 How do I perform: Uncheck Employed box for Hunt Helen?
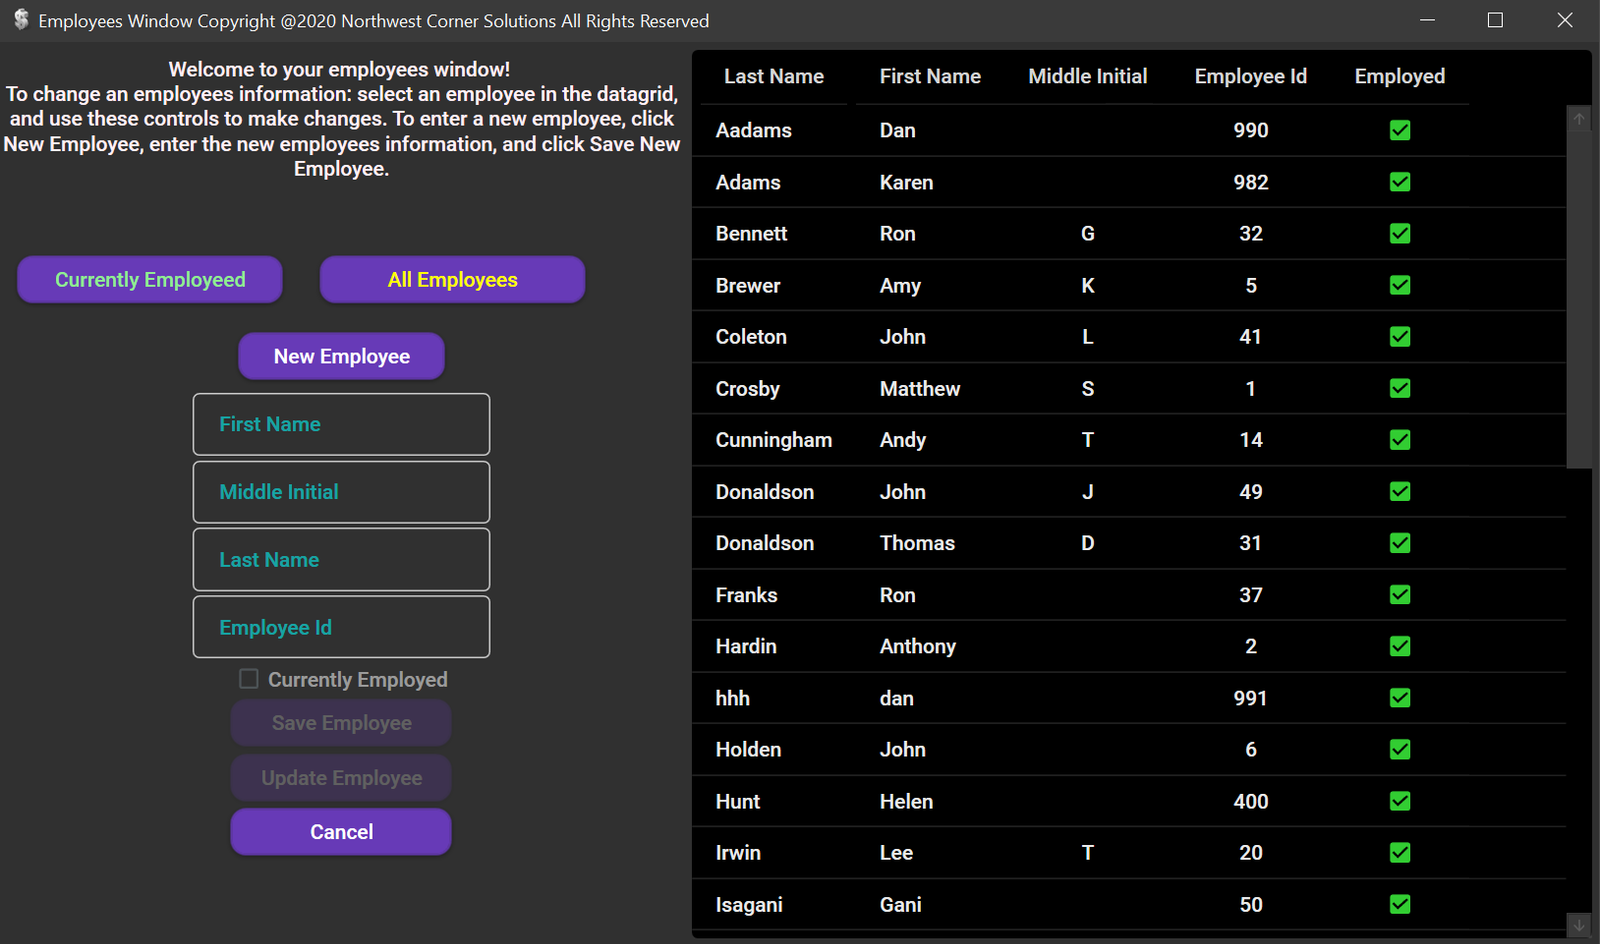[1400, 802]
